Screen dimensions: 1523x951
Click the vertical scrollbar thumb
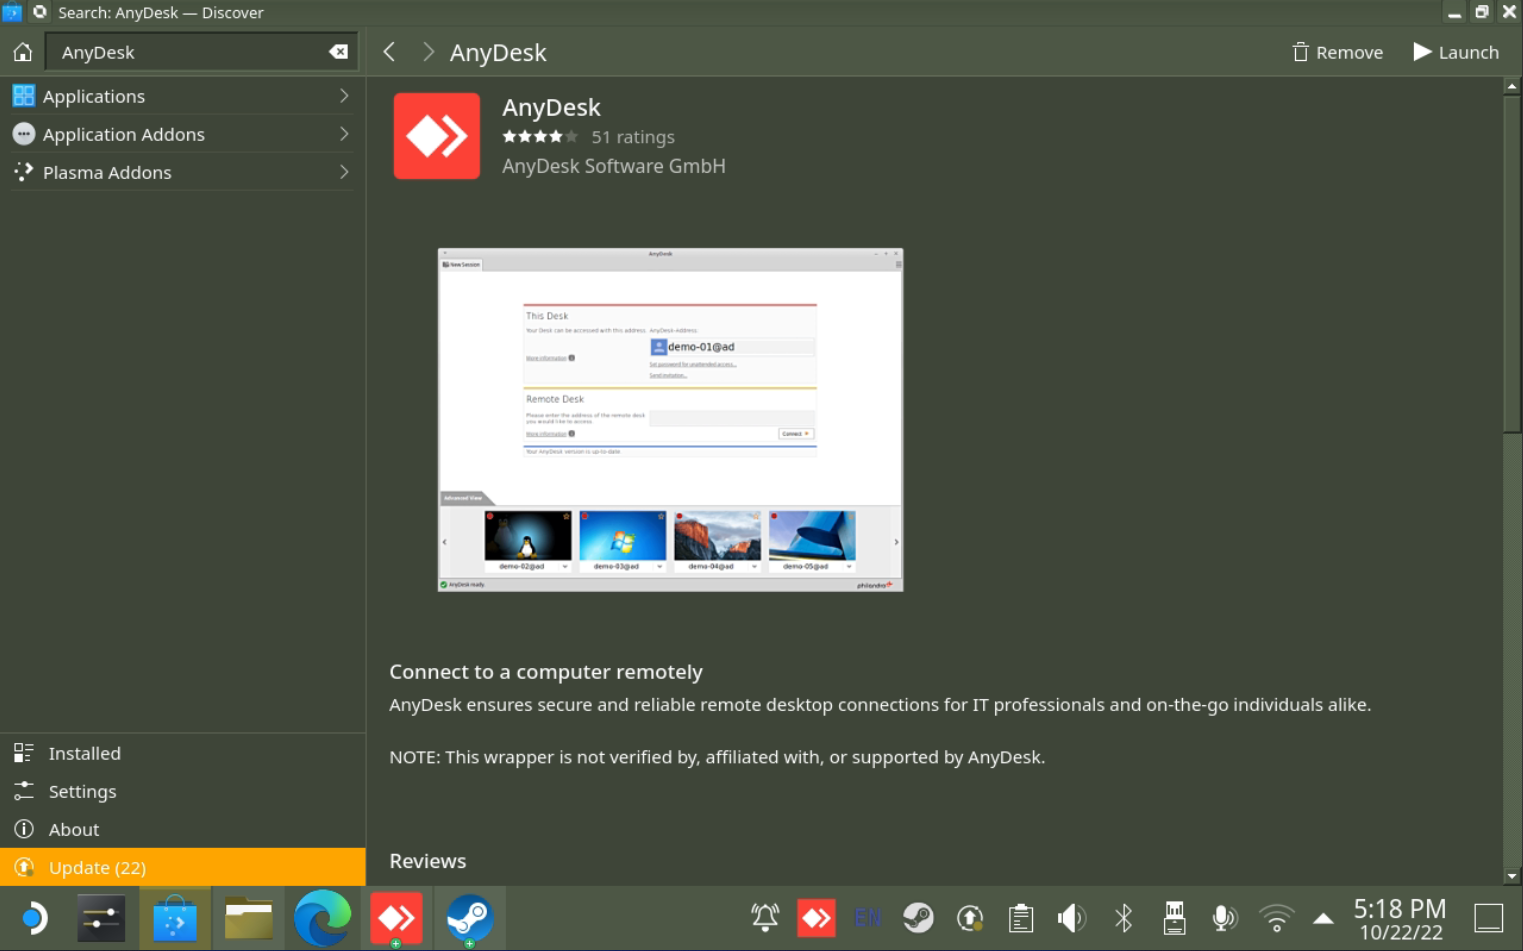tap(1512, 264)
